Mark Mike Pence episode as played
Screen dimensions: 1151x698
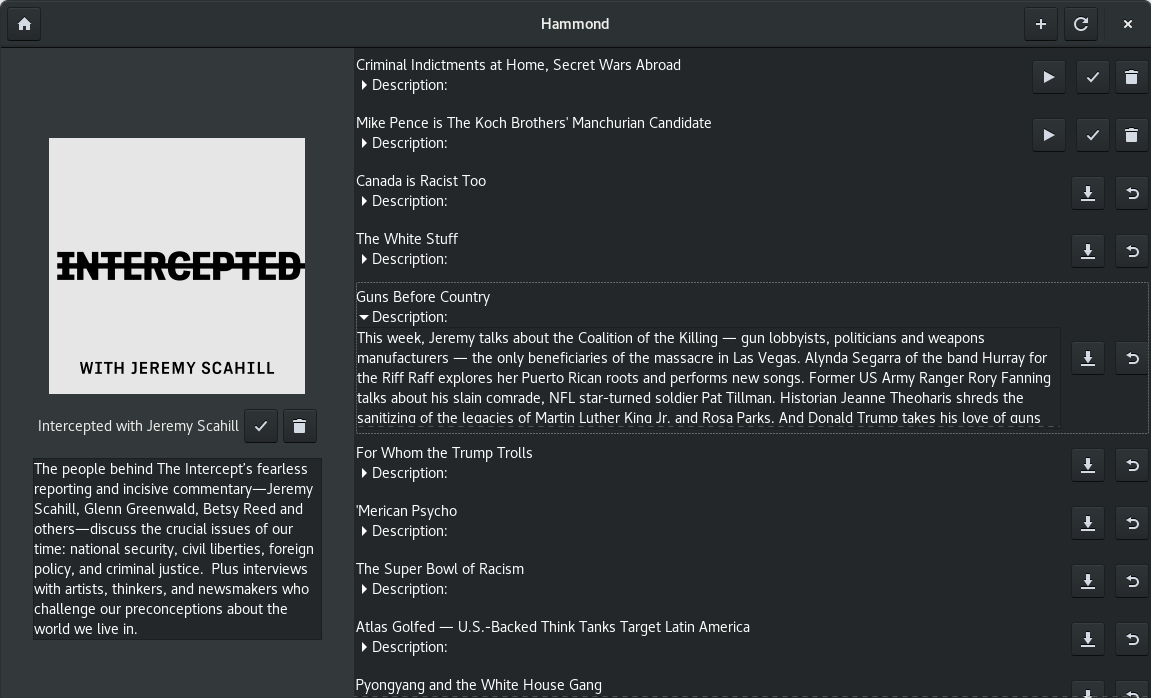tap(1091, 135)
